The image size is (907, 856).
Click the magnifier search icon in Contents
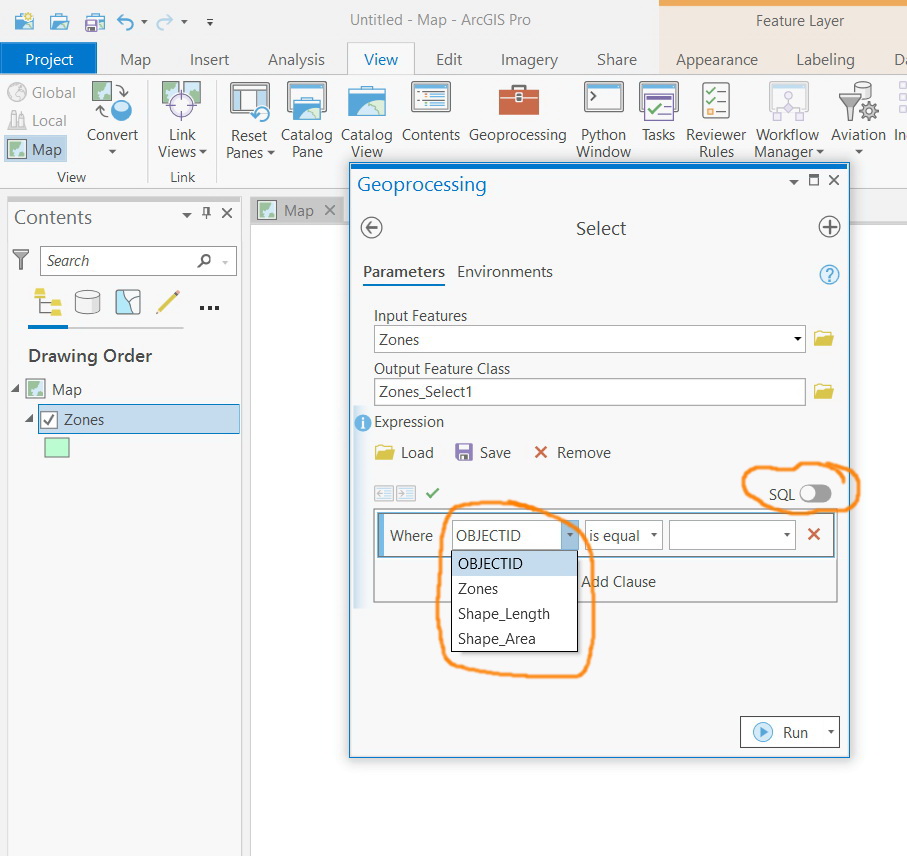click(x=204, y=261)
